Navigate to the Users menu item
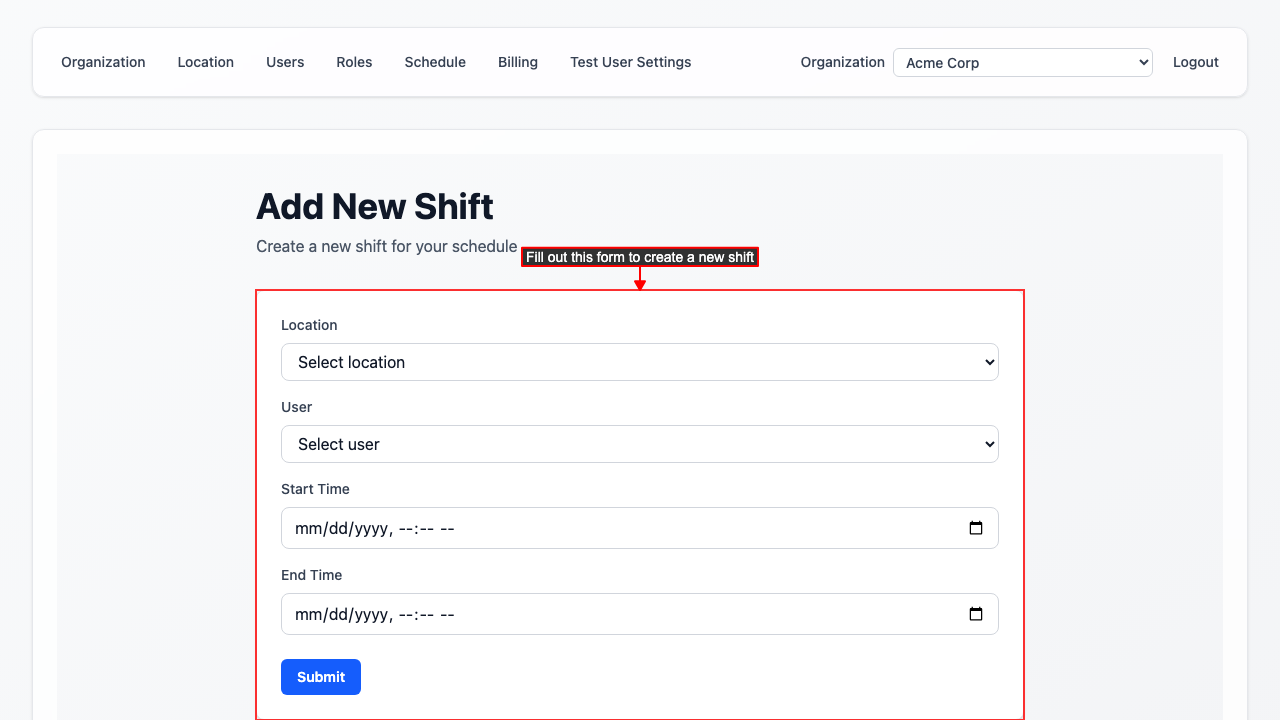This screenshot has height=720, width=1280. pos(285,62)
